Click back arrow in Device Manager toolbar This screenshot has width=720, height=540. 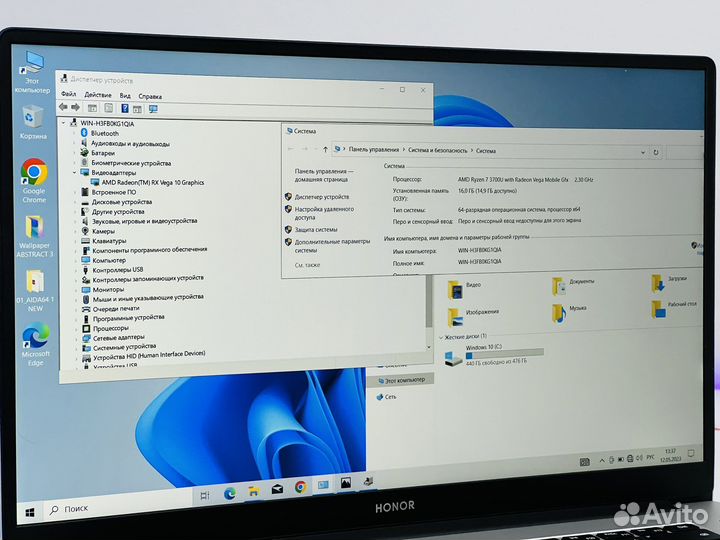64,107
